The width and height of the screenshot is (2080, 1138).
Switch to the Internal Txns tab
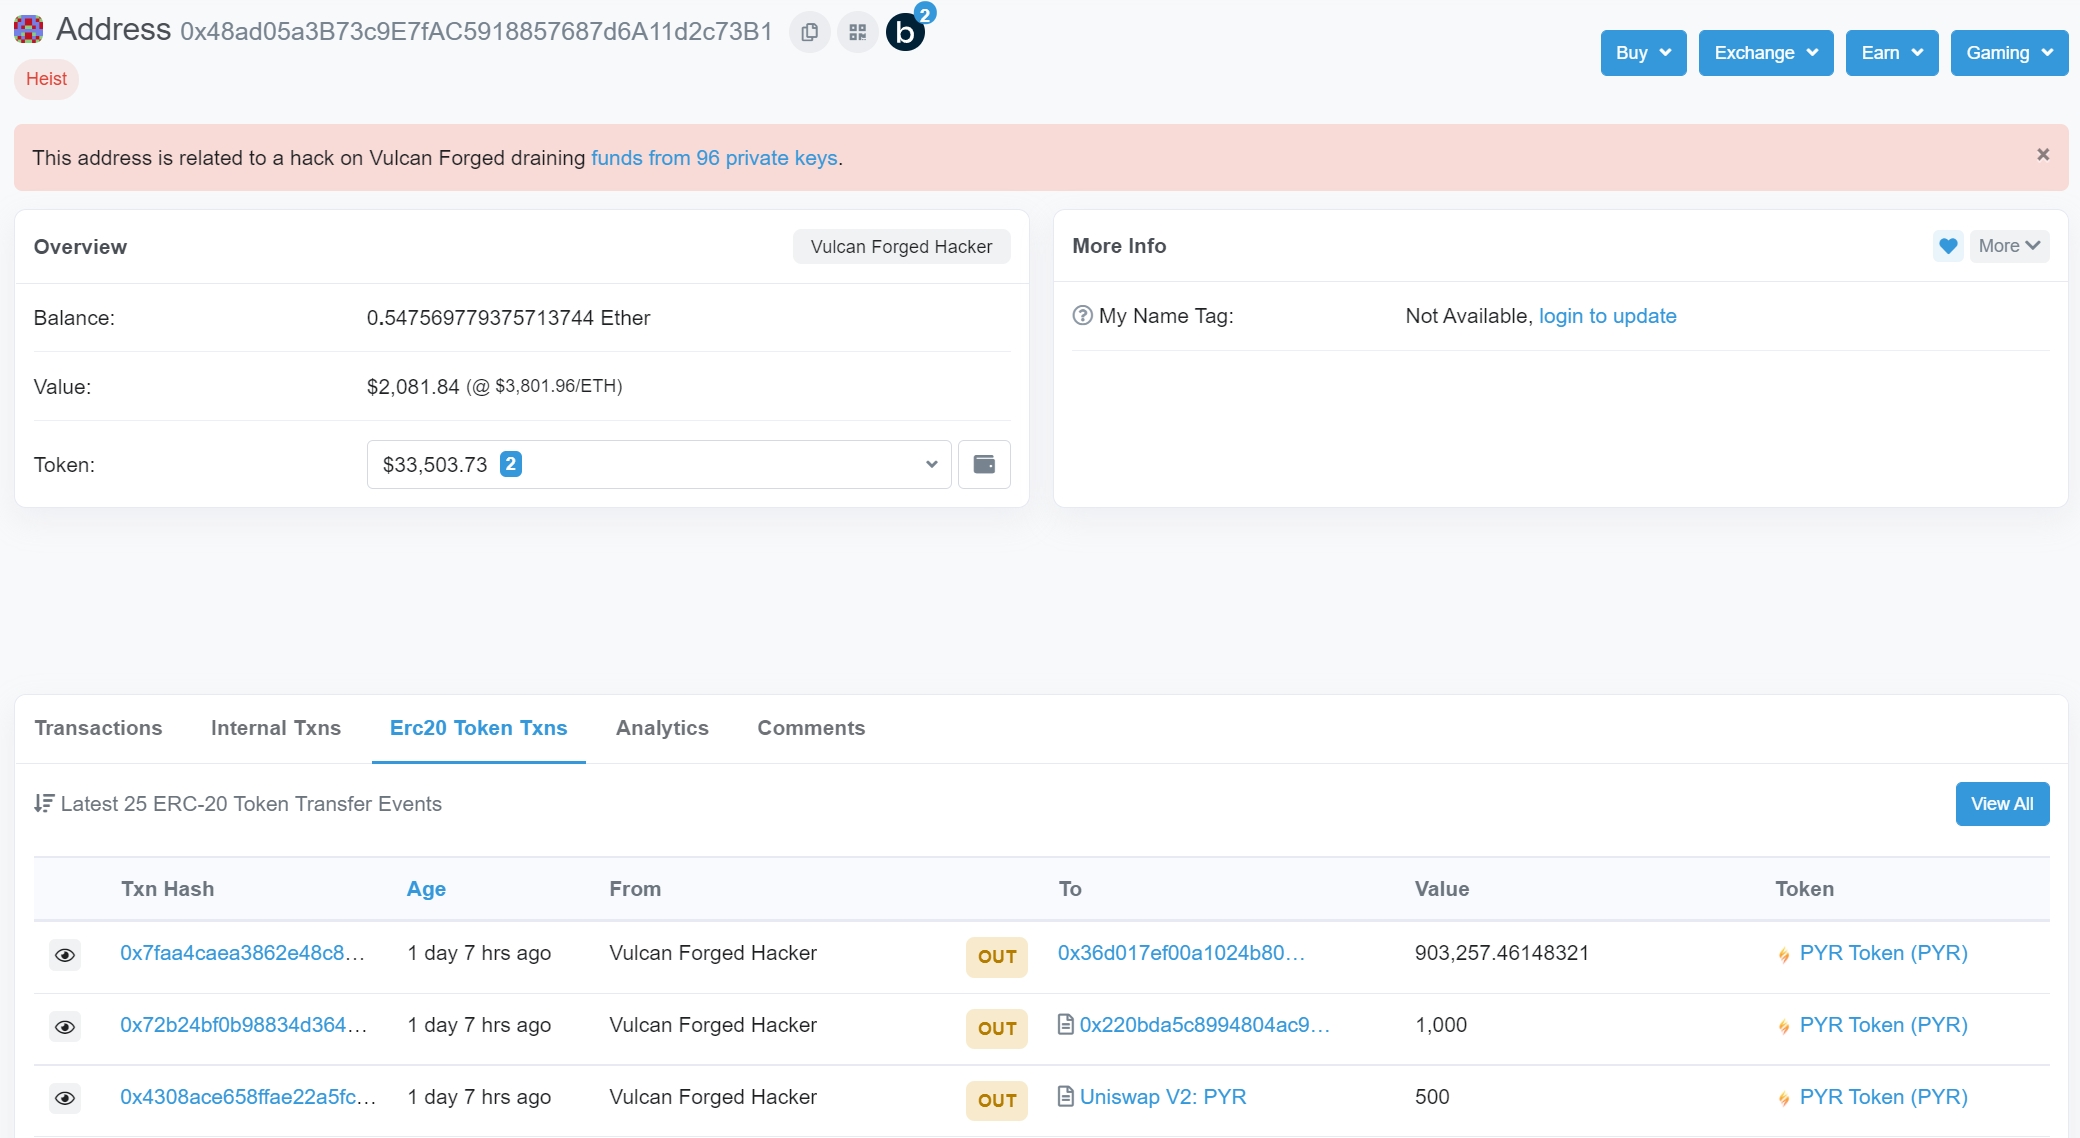click(275, 728)
